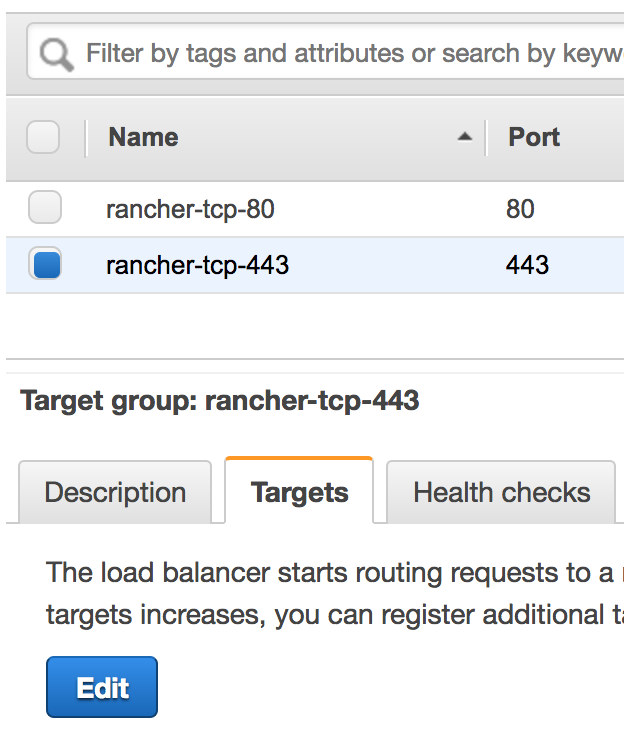The width and height of the screenshot is (624, 736).
Task: Click the rancher-tcp-443 target group name
Action: tap(197, 265)
